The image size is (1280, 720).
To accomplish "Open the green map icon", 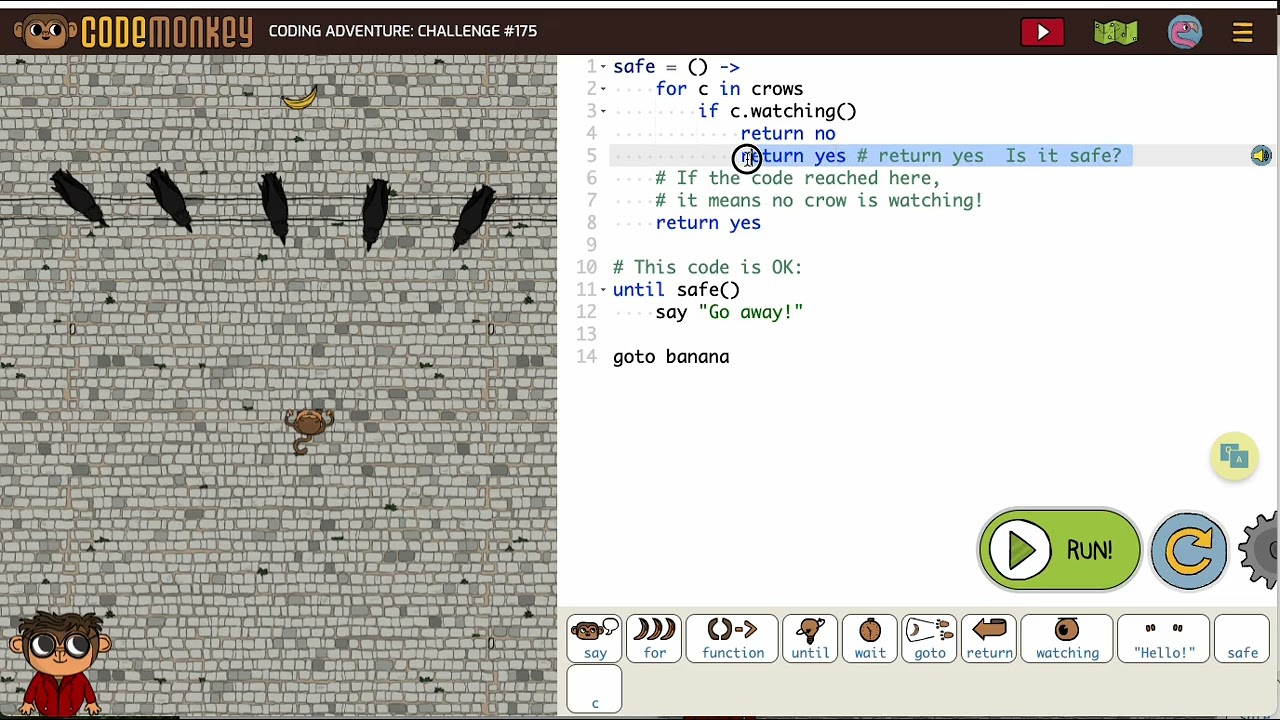I will click(1115, 32).
